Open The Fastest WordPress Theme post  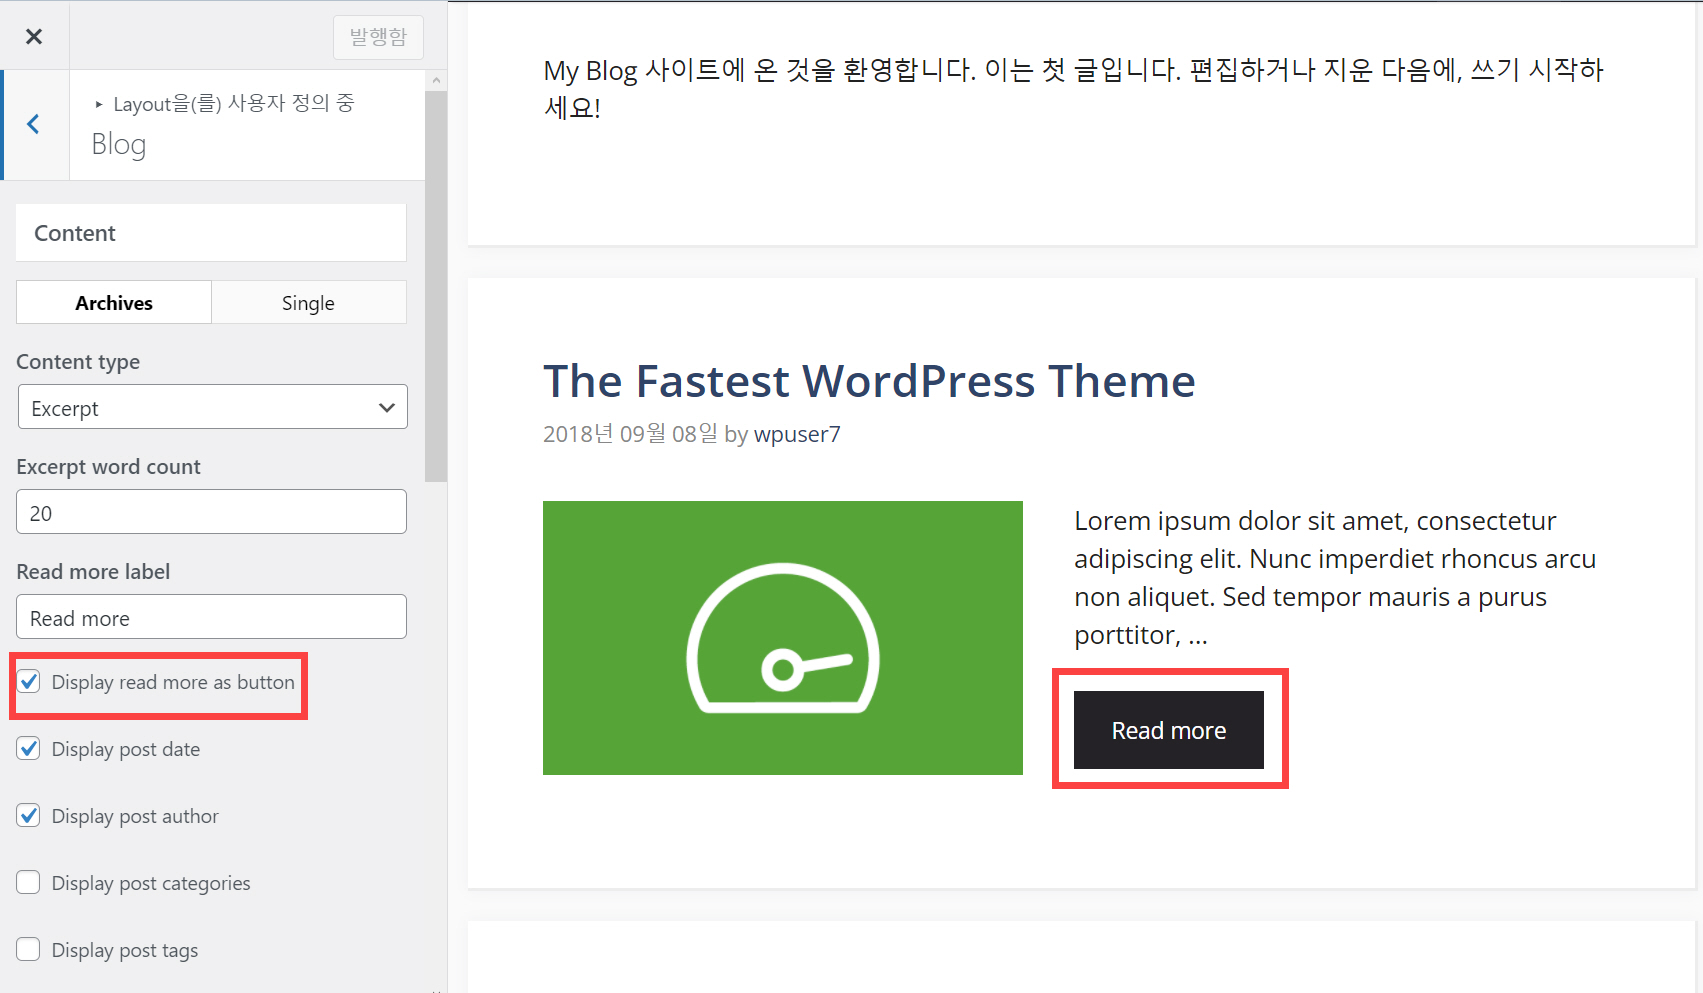pos(869,381)
